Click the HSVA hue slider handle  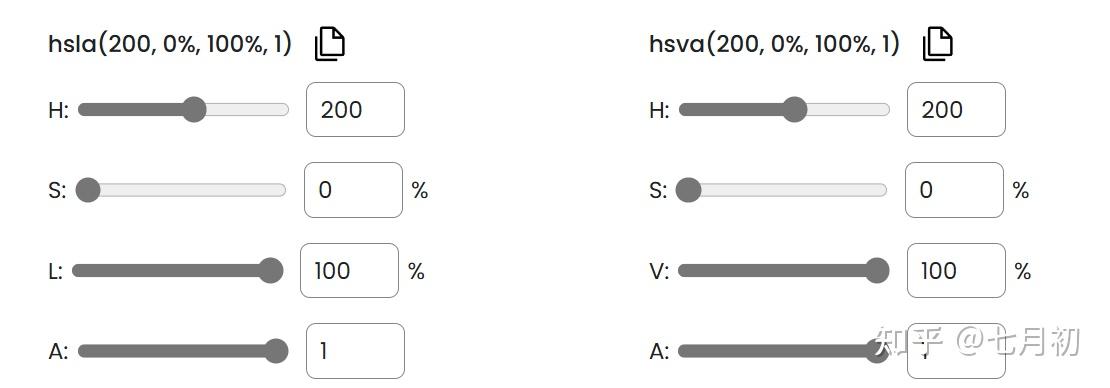(794, 110)
